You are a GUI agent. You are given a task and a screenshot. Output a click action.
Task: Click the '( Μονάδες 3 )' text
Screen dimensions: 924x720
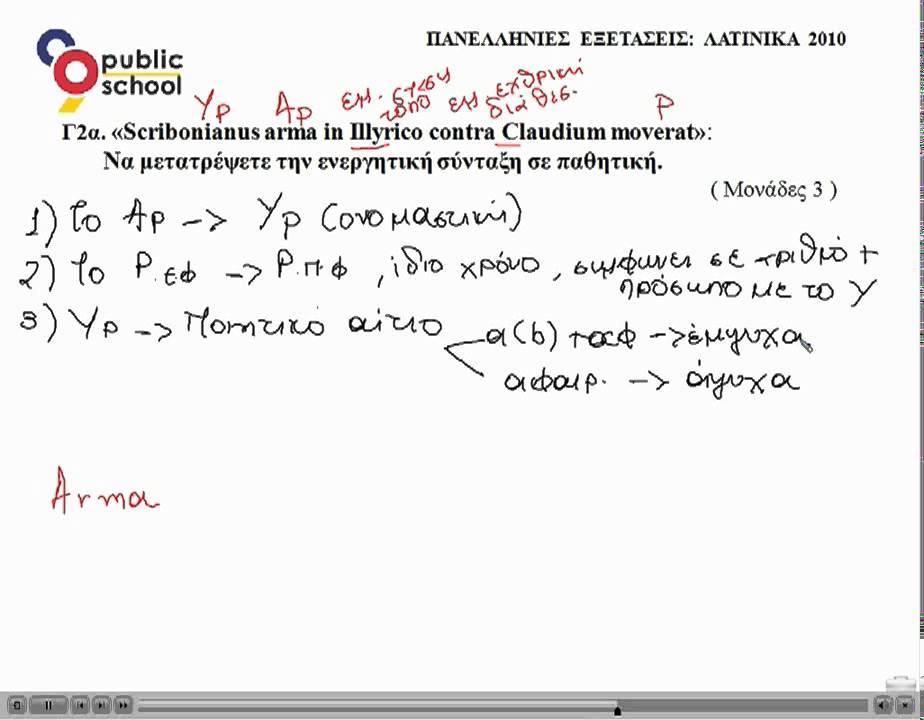click(773, 190)
